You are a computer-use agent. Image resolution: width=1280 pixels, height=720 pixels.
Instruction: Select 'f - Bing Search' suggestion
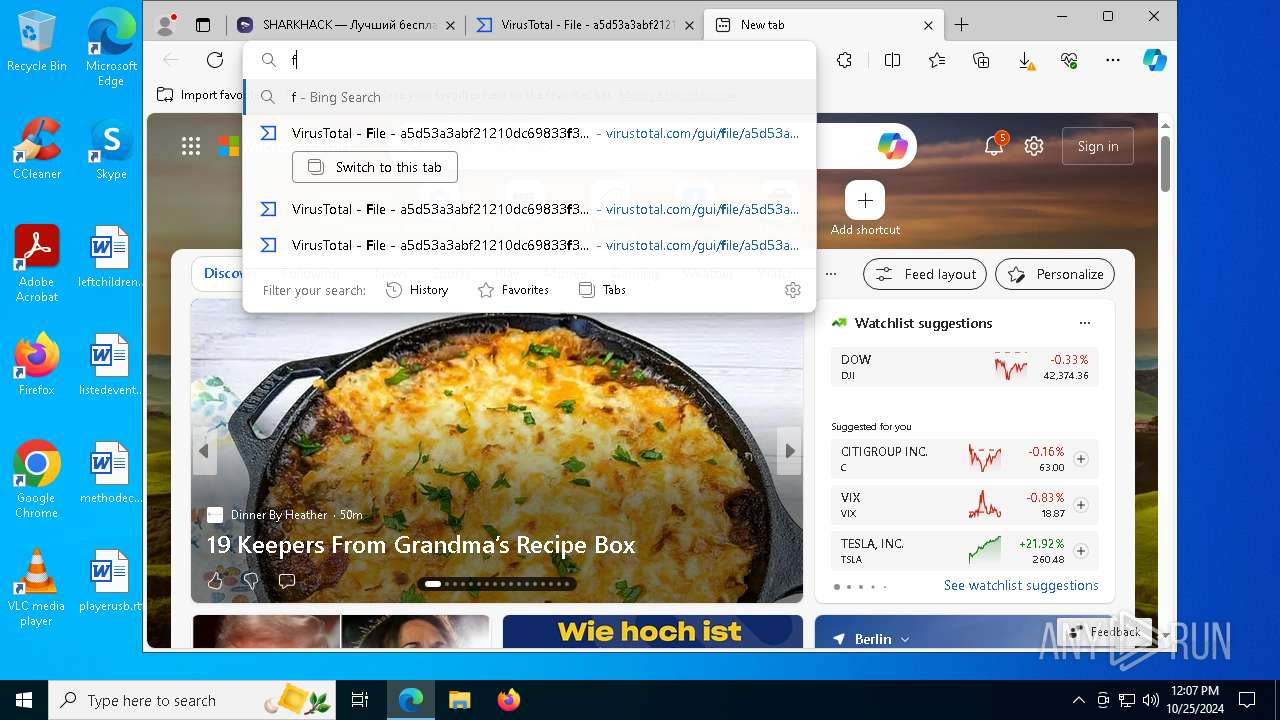(530, 97)
